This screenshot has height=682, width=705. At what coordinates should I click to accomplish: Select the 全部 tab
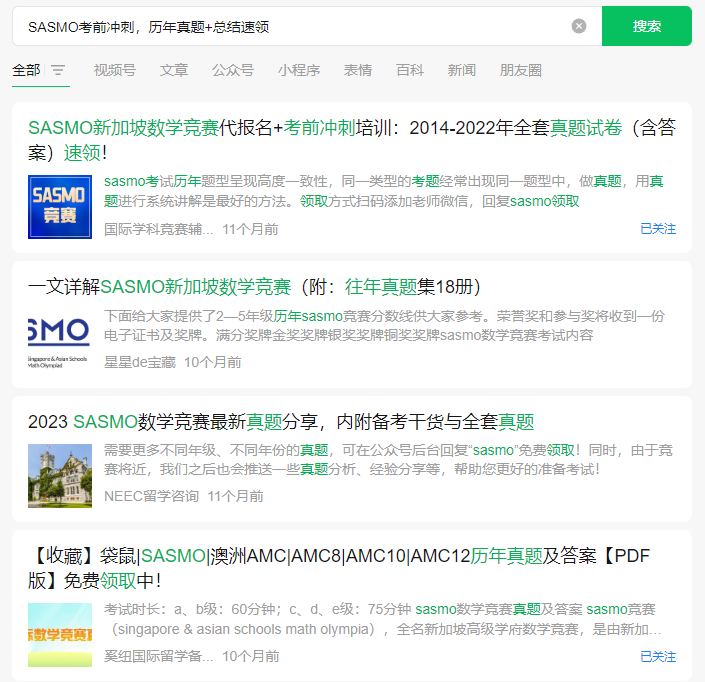coord(26,70)
